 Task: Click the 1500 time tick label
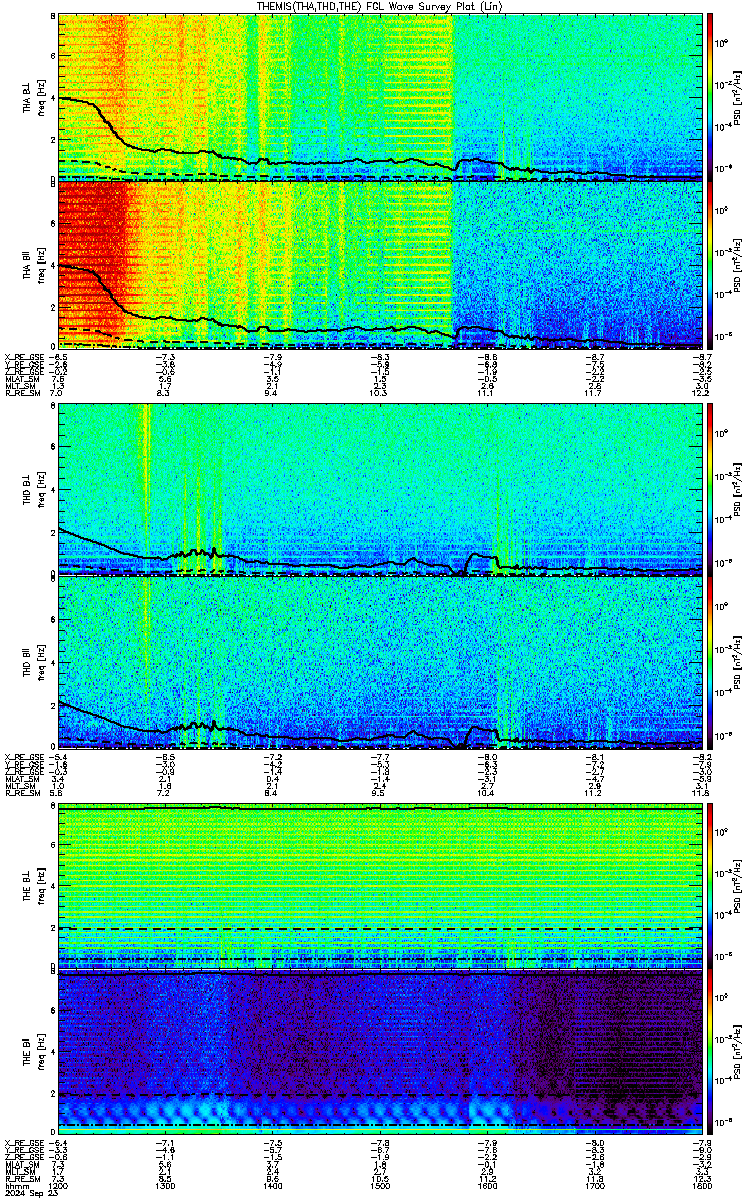pos(380,1185)
